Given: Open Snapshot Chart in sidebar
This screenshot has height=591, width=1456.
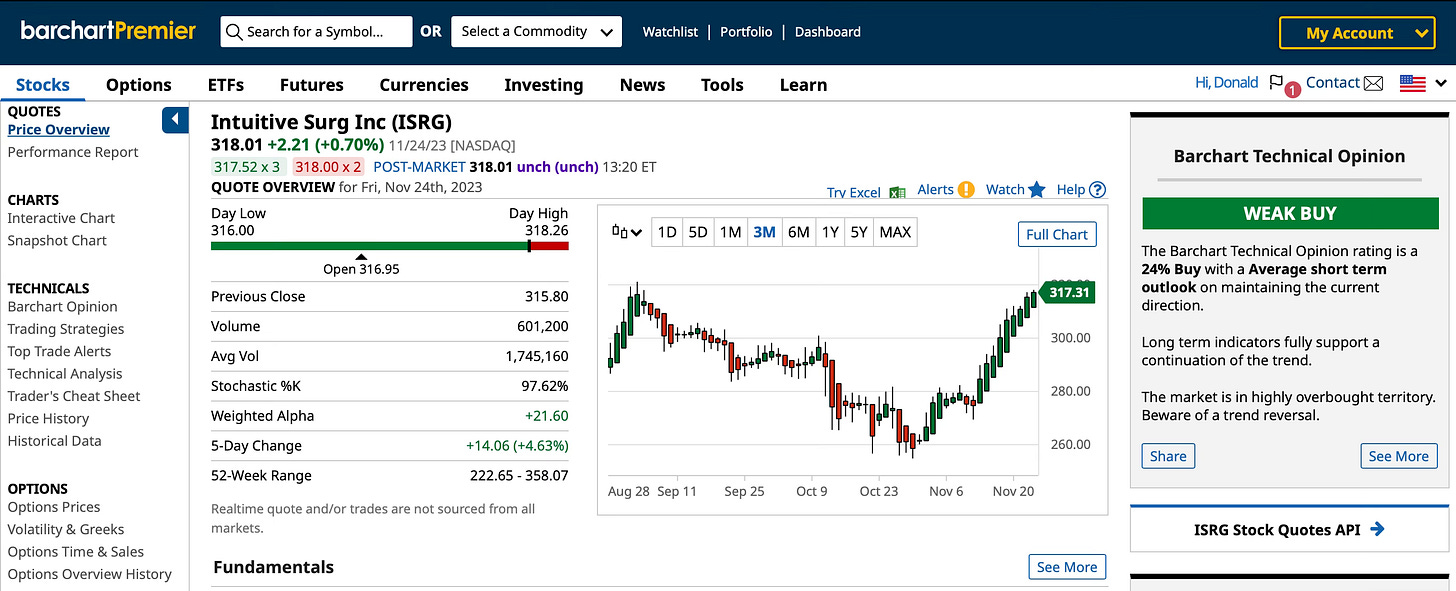Looking at the screenshot, I should coord(57,240).
